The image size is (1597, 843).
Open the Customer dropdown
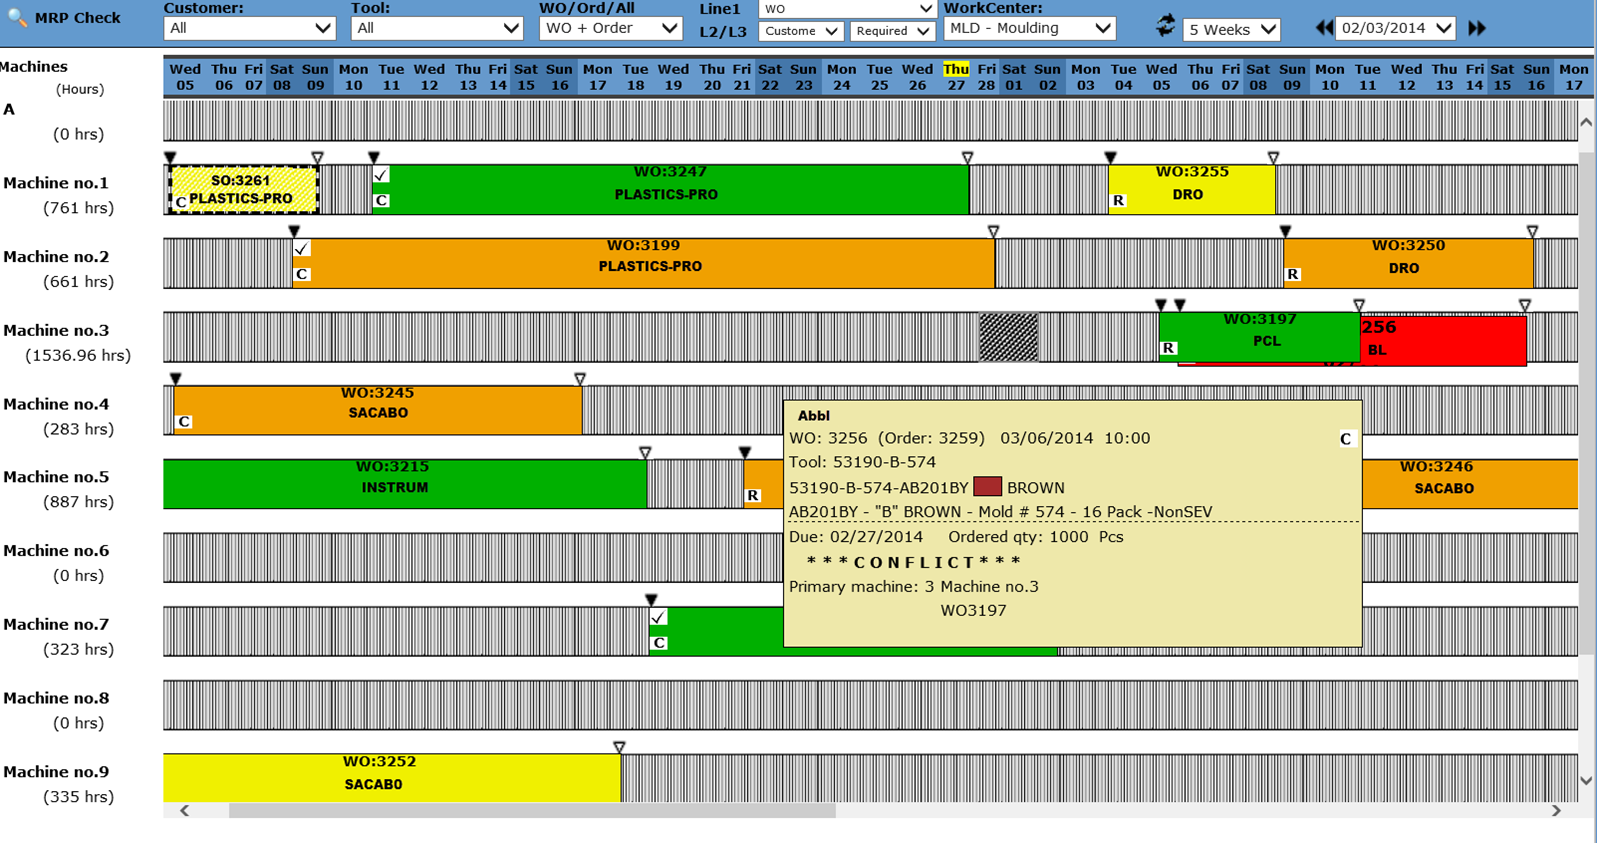point(249,28)
